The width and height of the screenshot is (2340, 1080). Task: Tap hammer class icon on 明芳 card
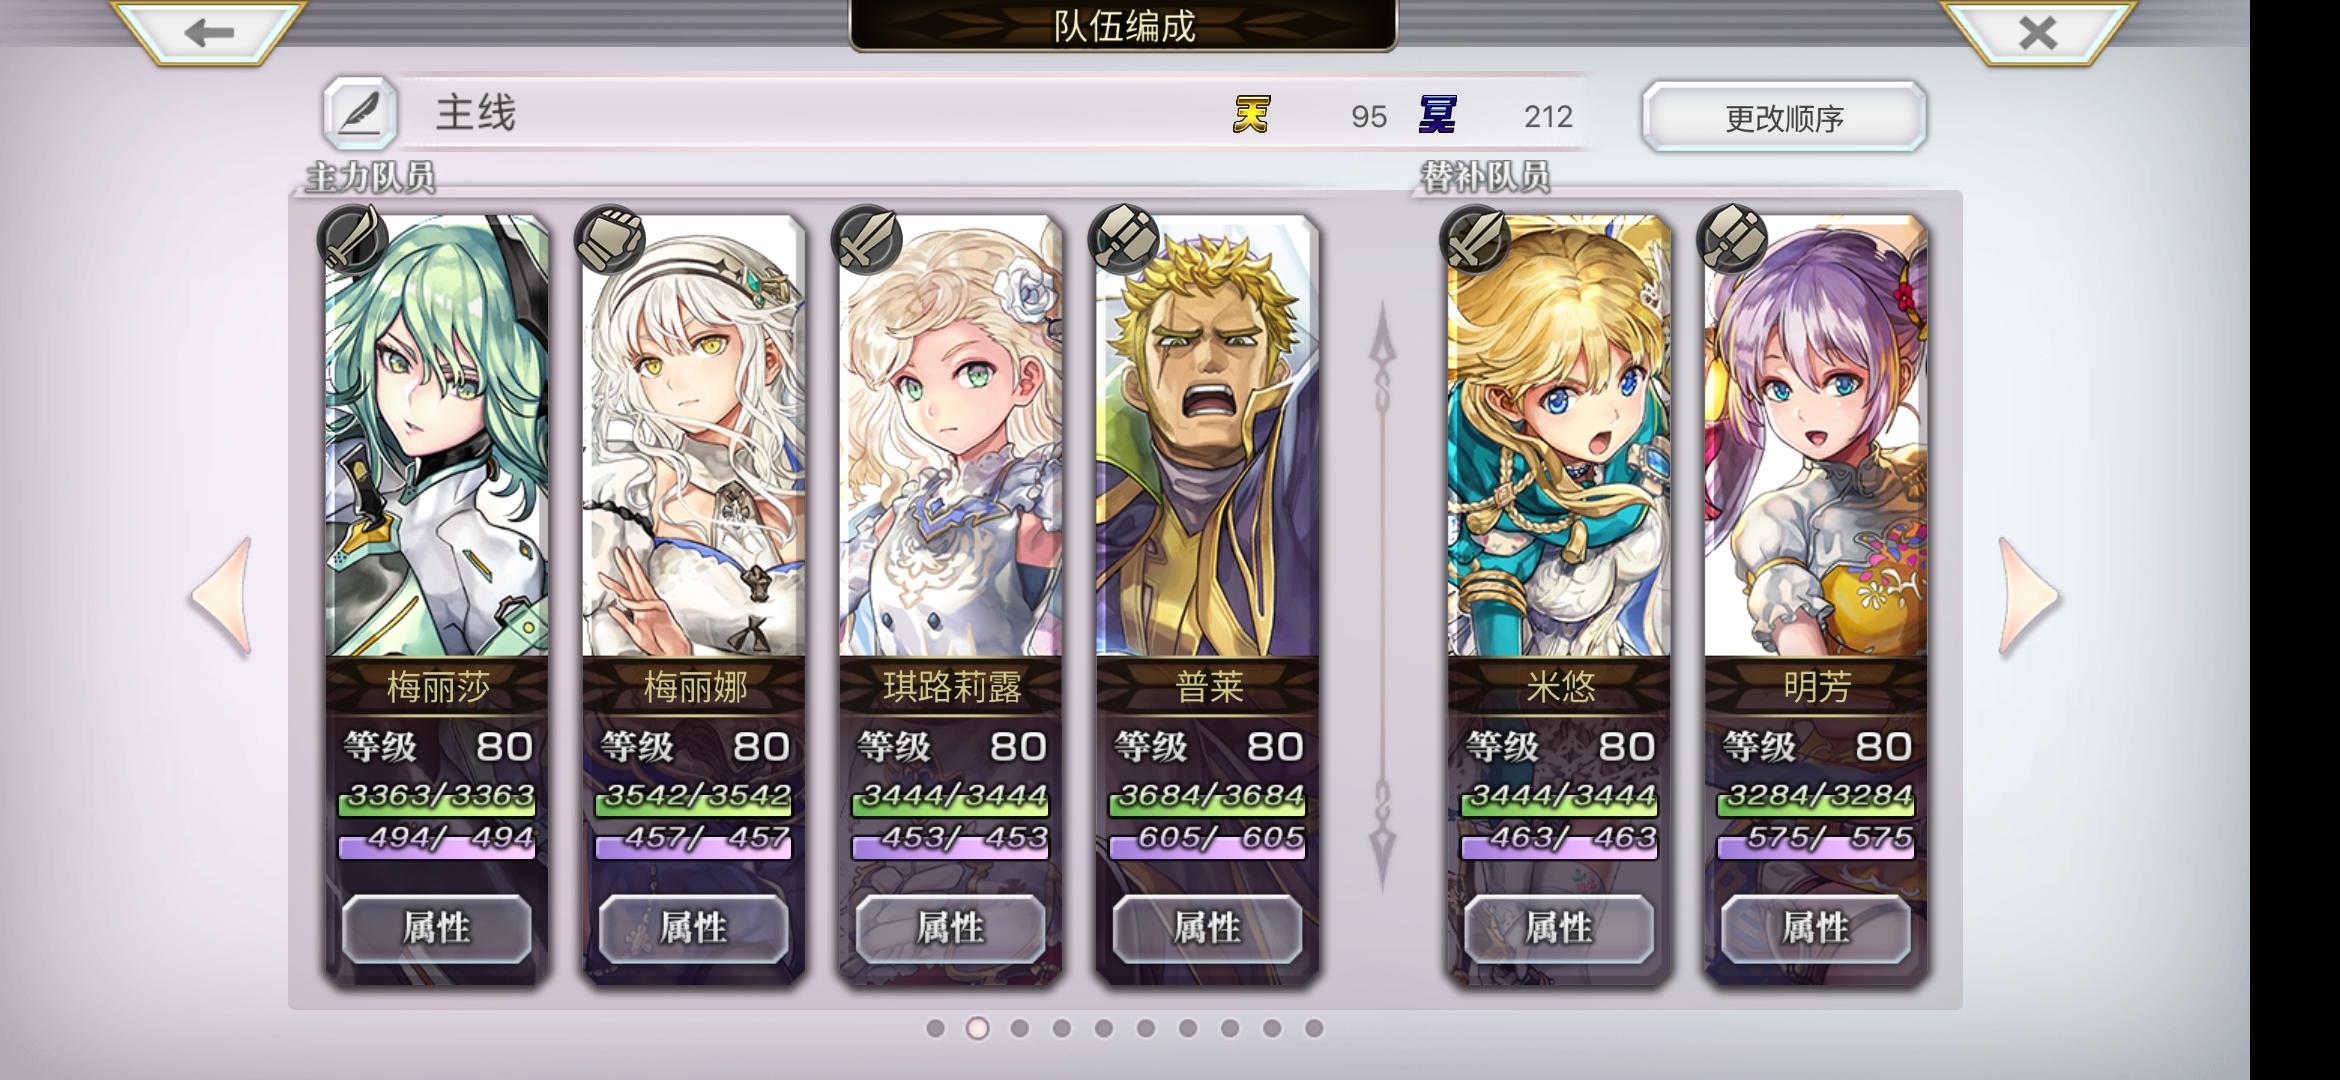(1732, 240)
